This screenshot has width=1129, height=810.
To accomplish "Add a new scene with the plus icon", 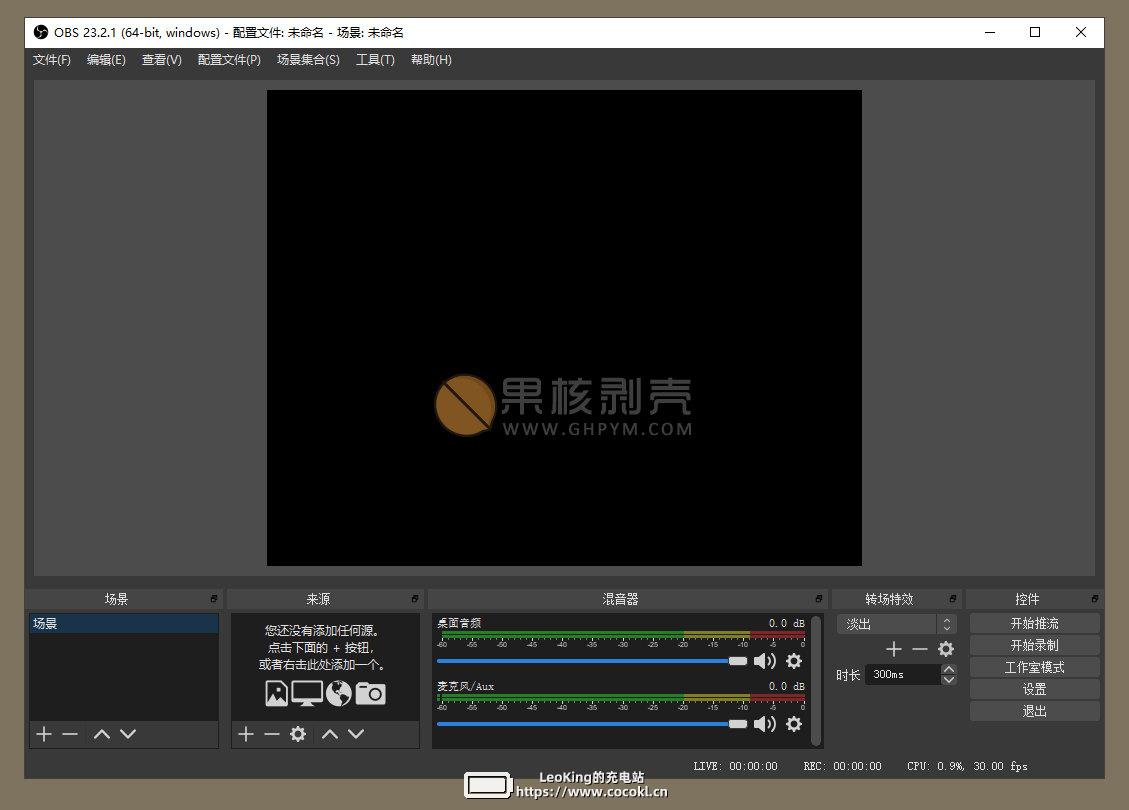I will [x=44, y=734].
